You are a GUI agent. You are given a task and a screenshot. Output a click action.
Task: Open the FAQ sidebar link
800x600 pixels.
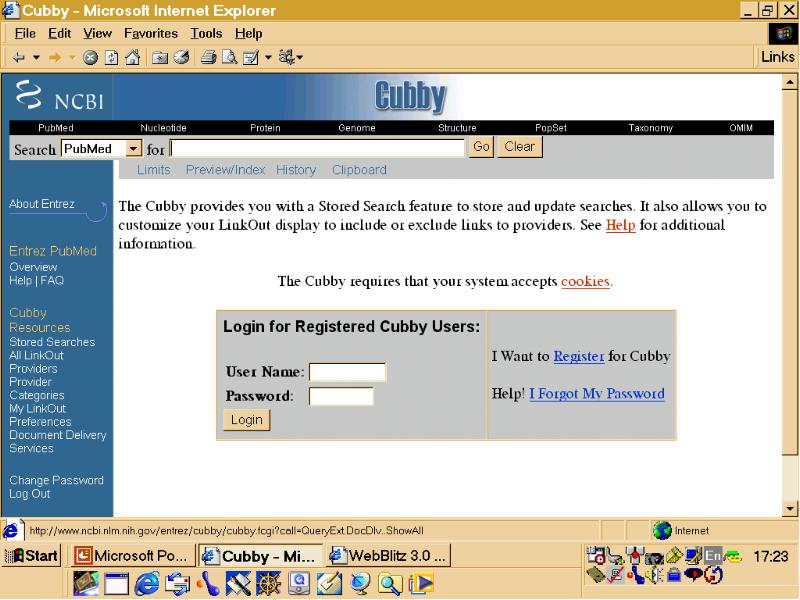click(52, 281)
